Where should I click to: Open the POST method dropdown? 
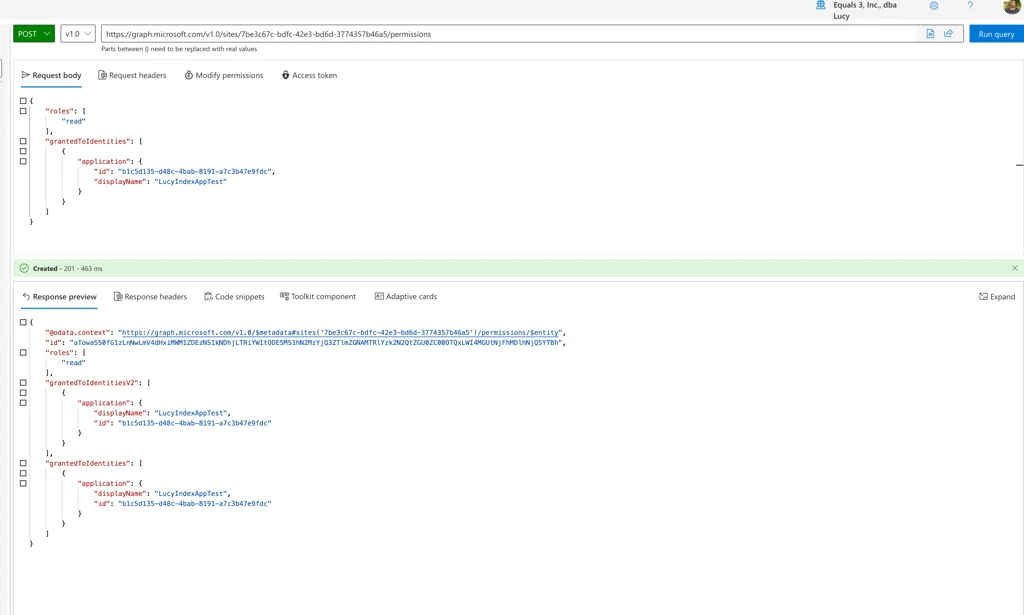34,34
